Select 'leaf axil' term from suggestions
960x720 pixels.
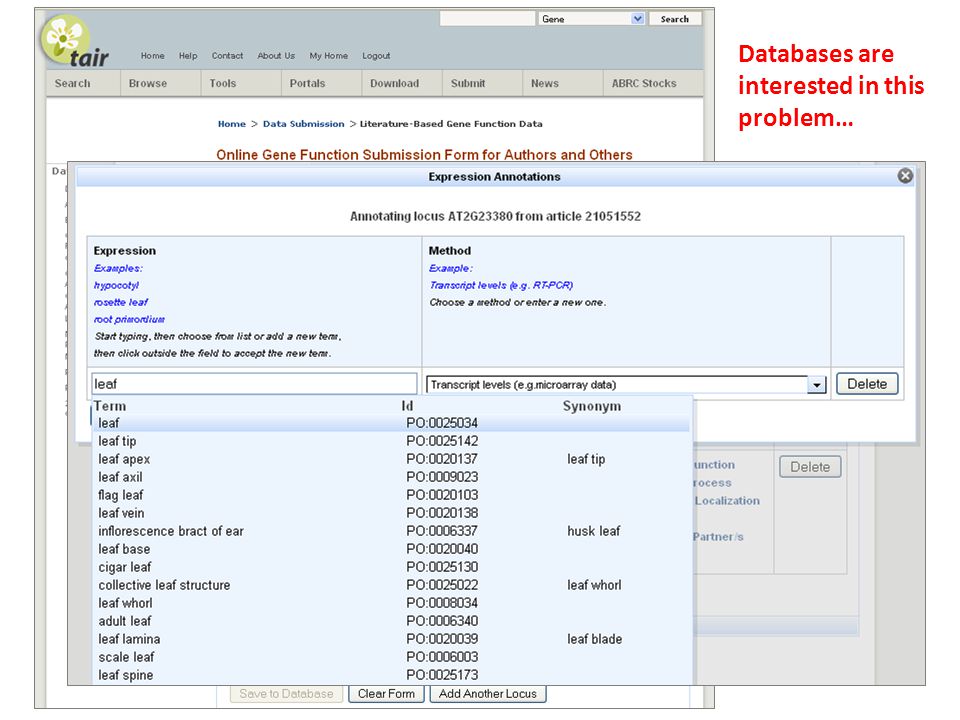click(x=391, y=477)
